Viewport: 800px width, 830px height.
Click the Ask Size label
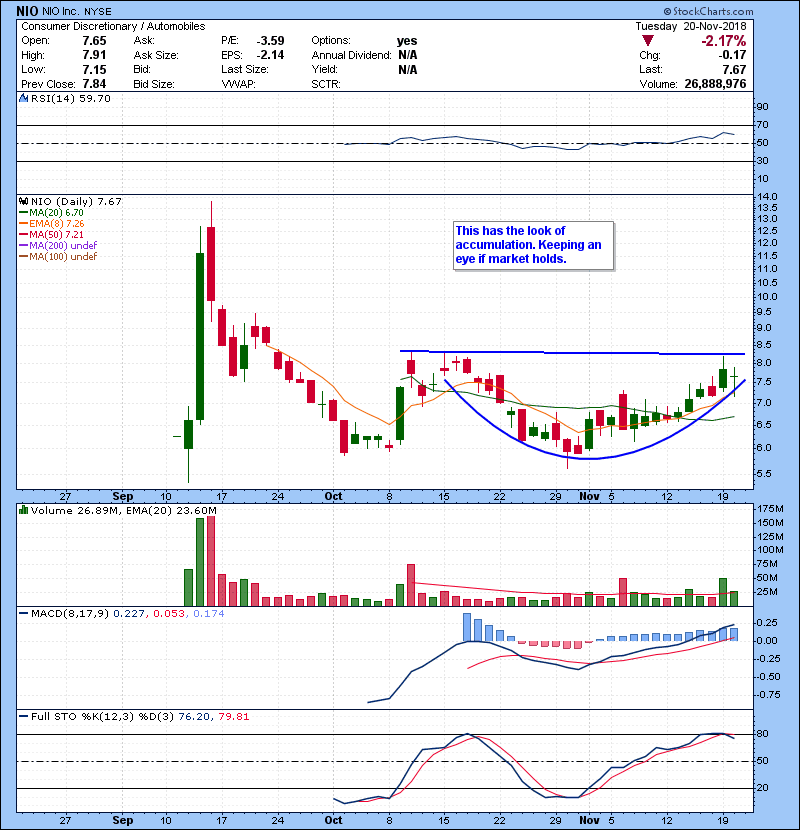point(156,55)
